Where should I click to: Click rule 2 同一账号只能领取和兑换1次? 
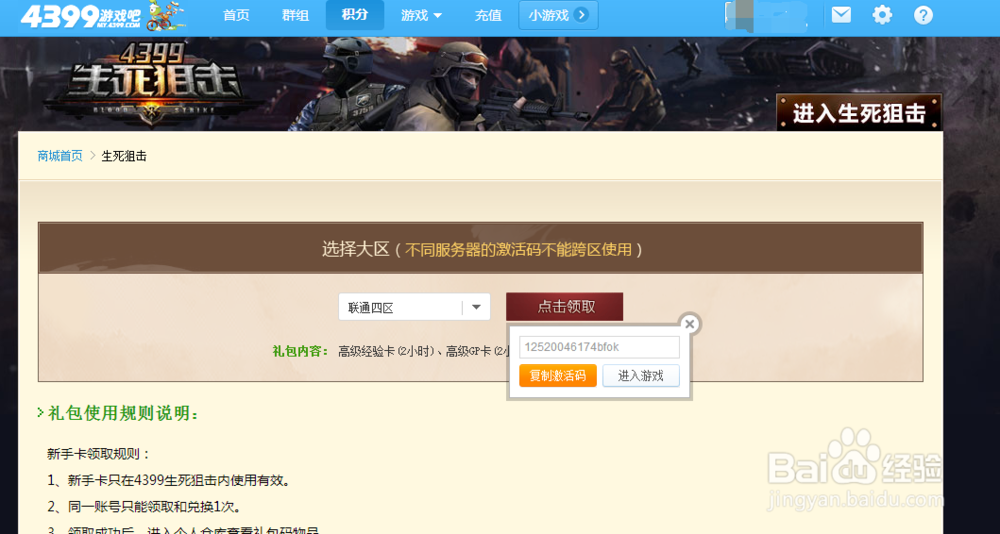pos(144,507)
